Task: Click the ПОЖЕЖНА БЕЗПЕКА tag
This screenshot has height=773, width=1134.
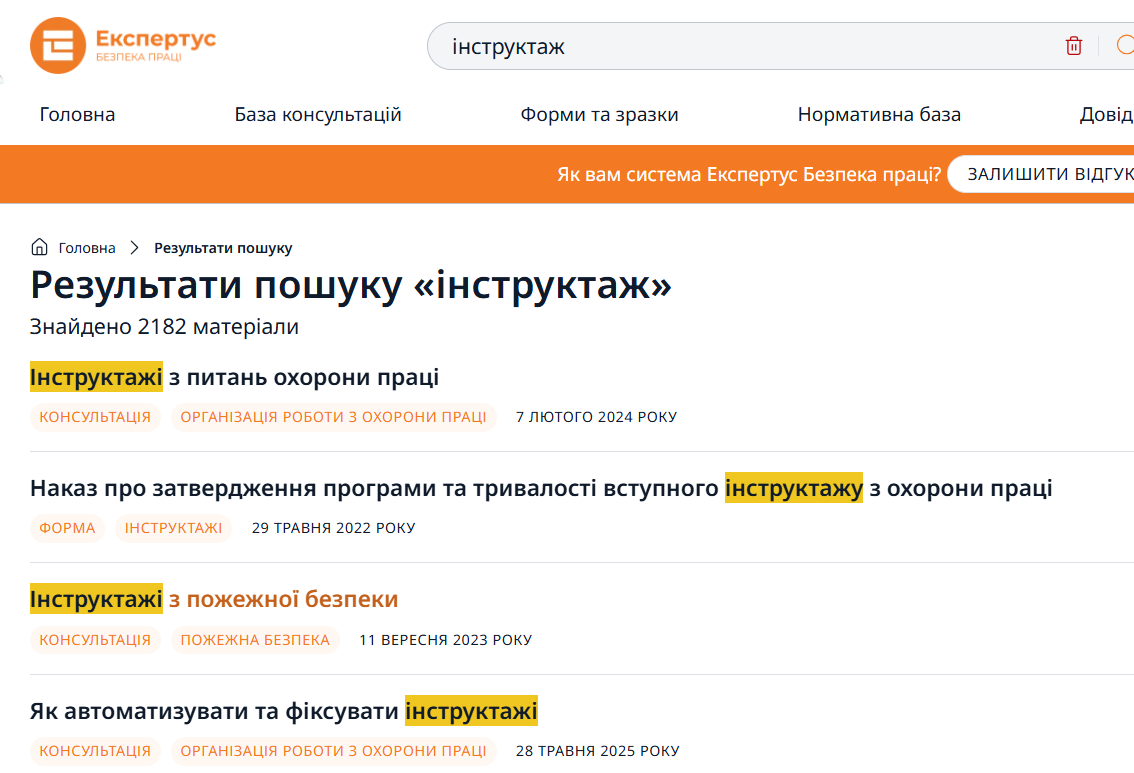Action: [255, 640]
